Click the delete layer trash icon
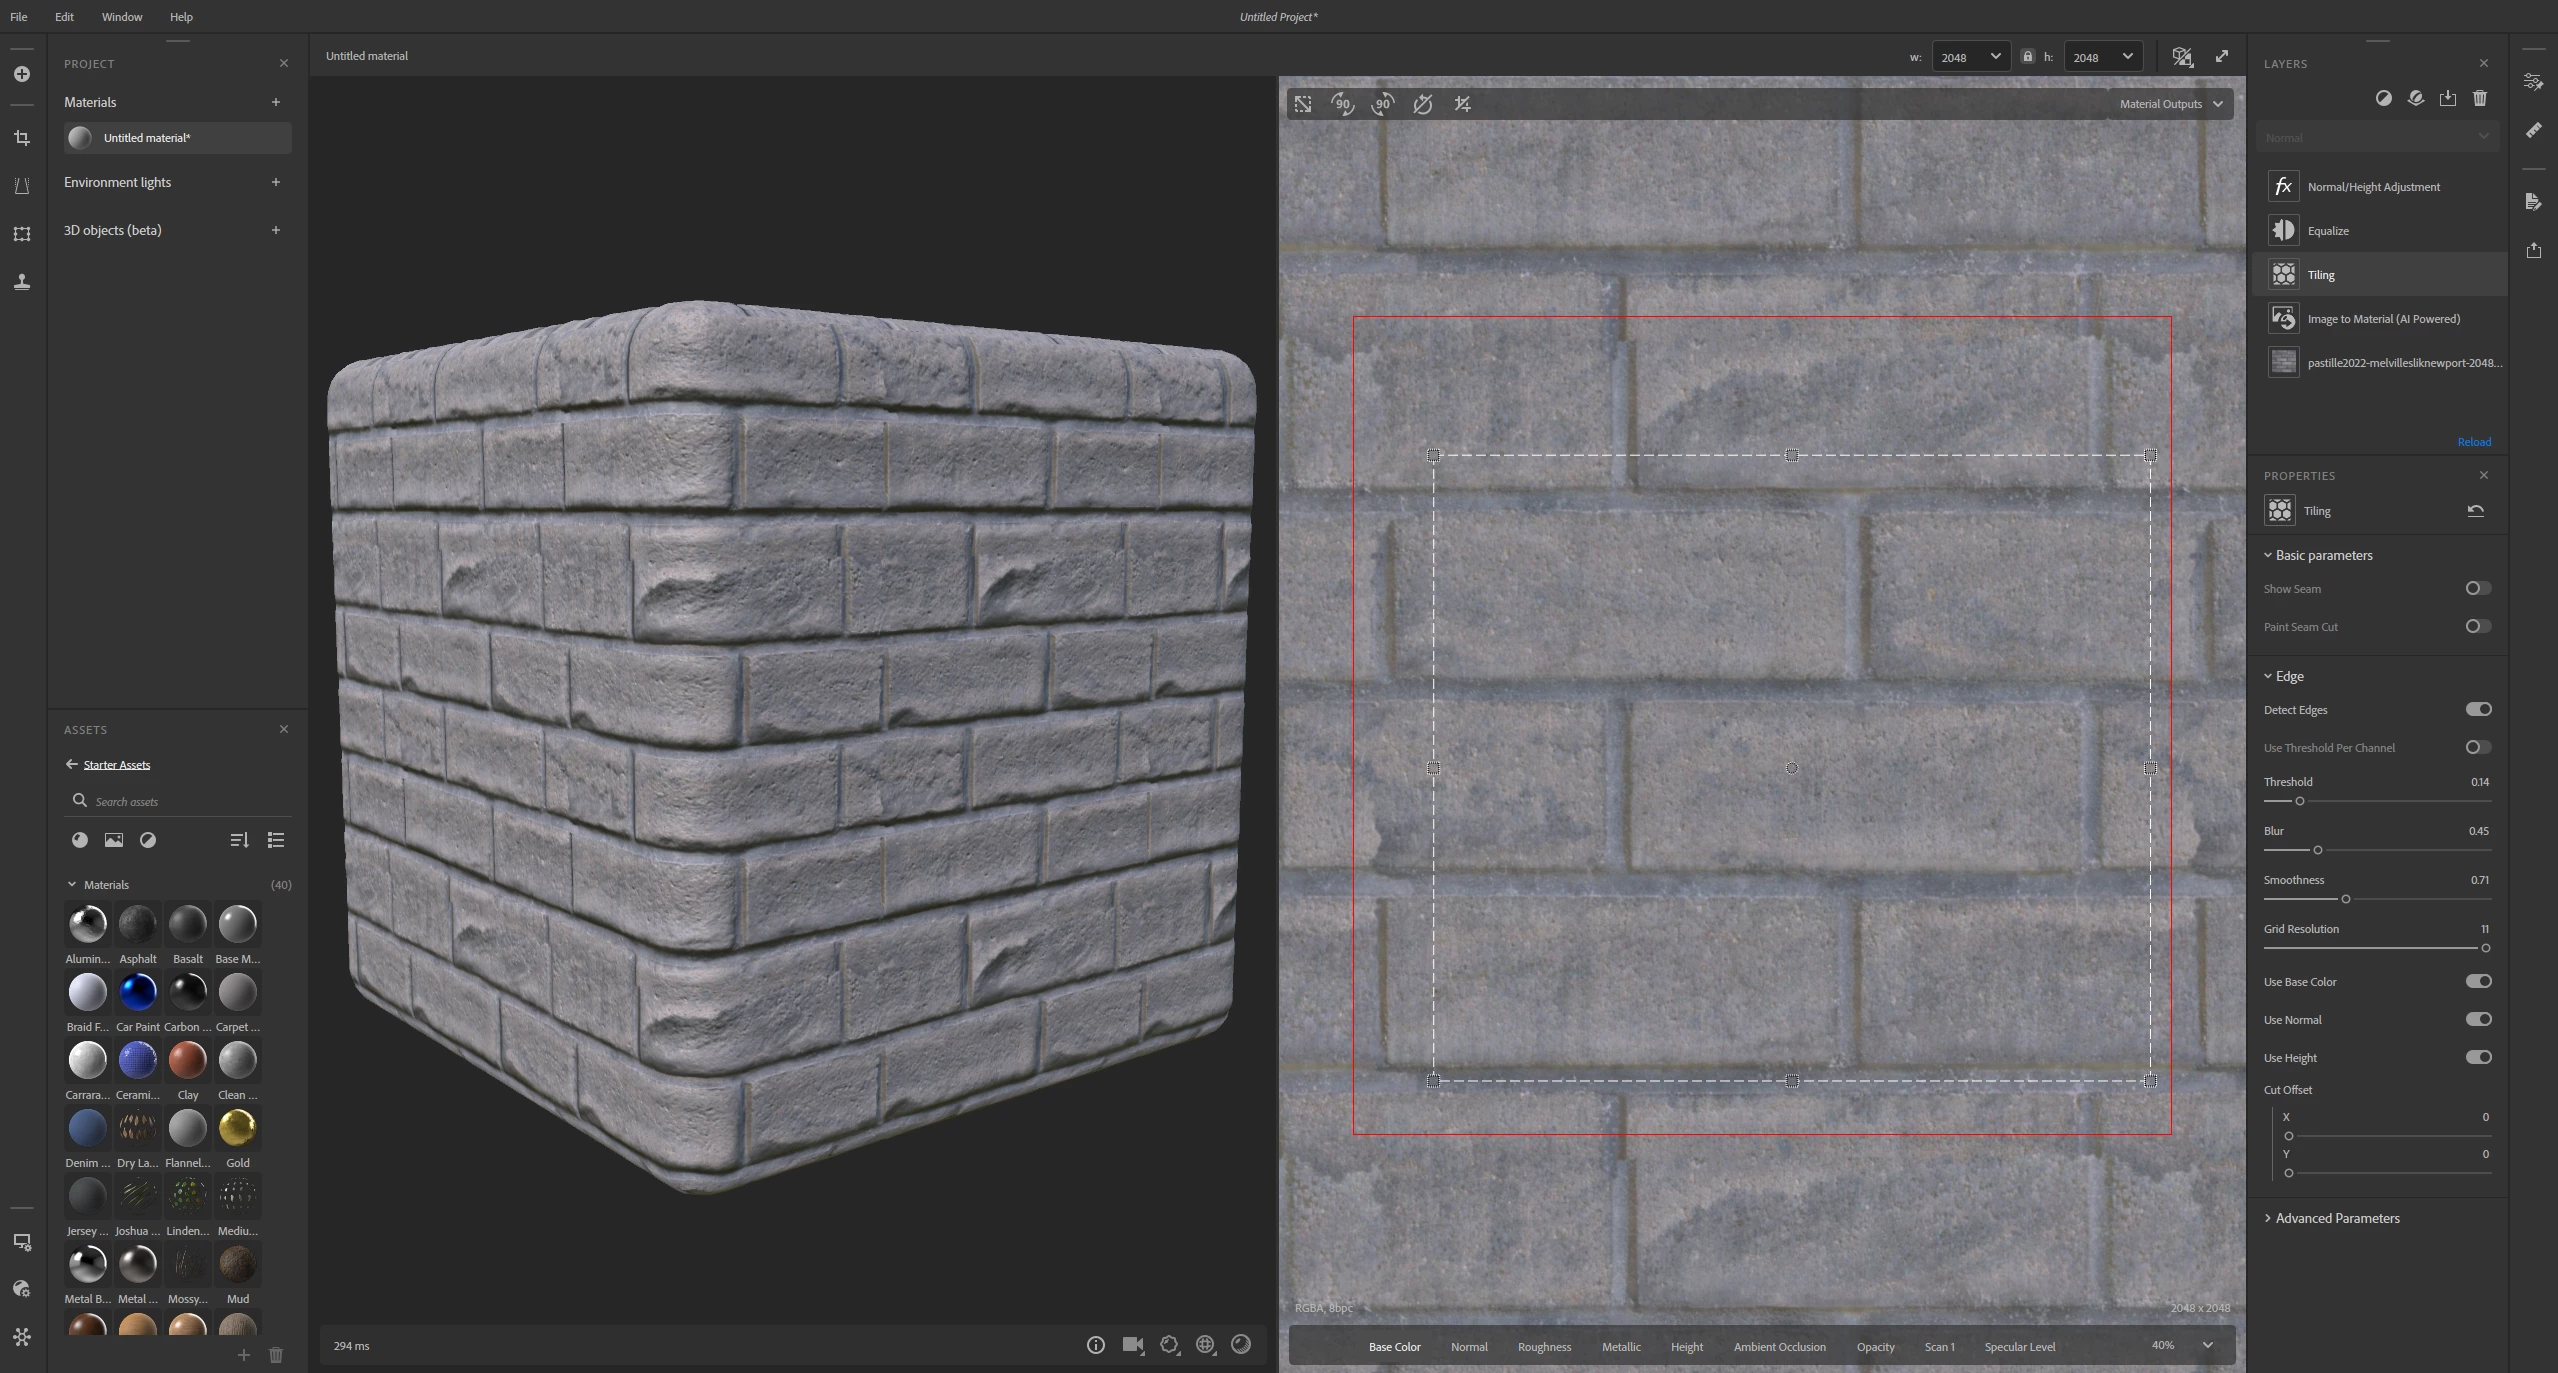The height and width of the screenshot is (1373, 2558). coord(2480,98)
